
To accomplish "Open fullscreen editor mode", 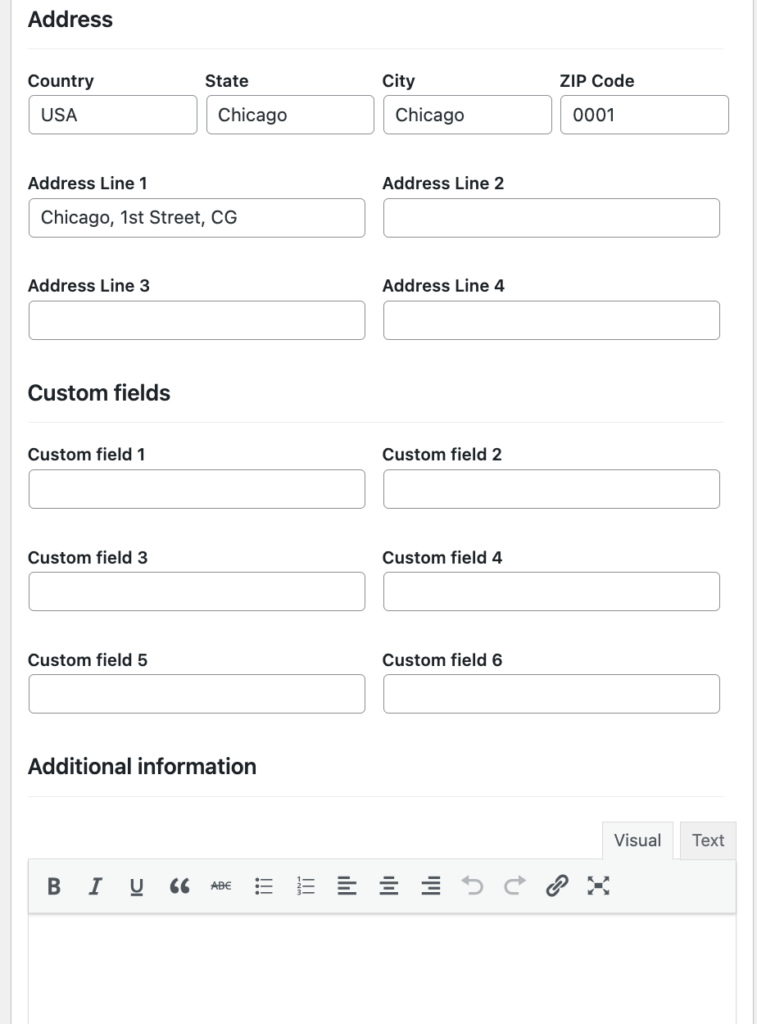I will (x=598, y=886).
